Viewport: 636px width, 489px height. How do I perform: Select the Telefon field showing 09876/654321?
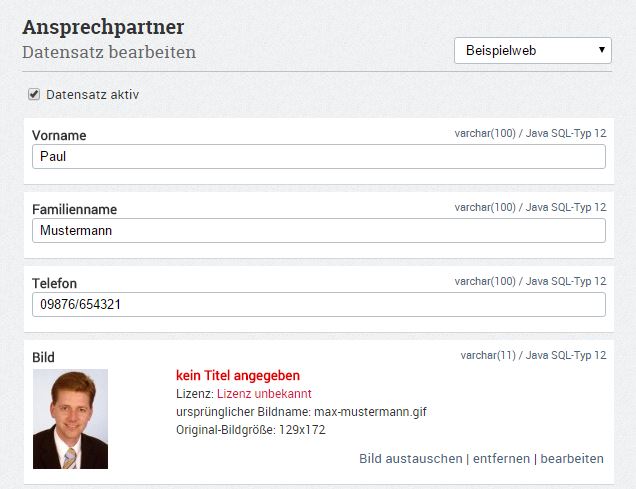tap(319, 305)
